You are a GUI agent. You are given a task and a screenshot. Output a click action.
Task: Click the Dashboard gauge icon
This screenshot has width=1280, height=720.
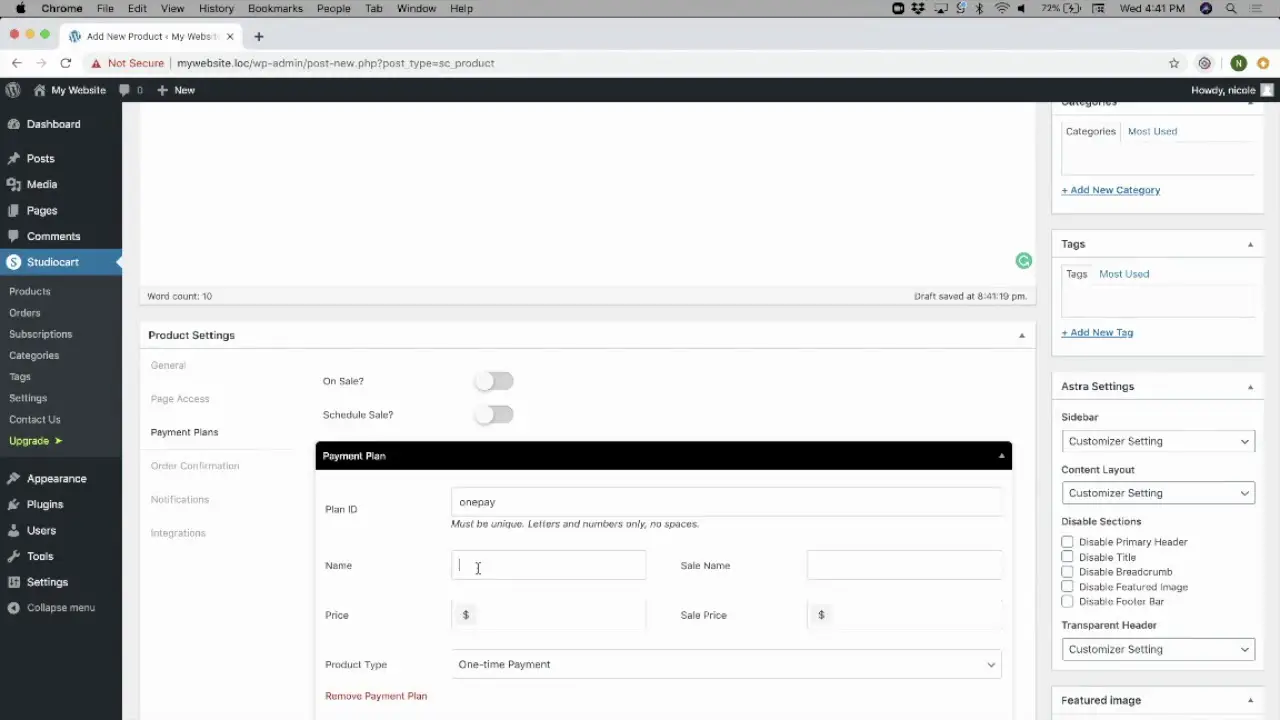click(13, 124)
